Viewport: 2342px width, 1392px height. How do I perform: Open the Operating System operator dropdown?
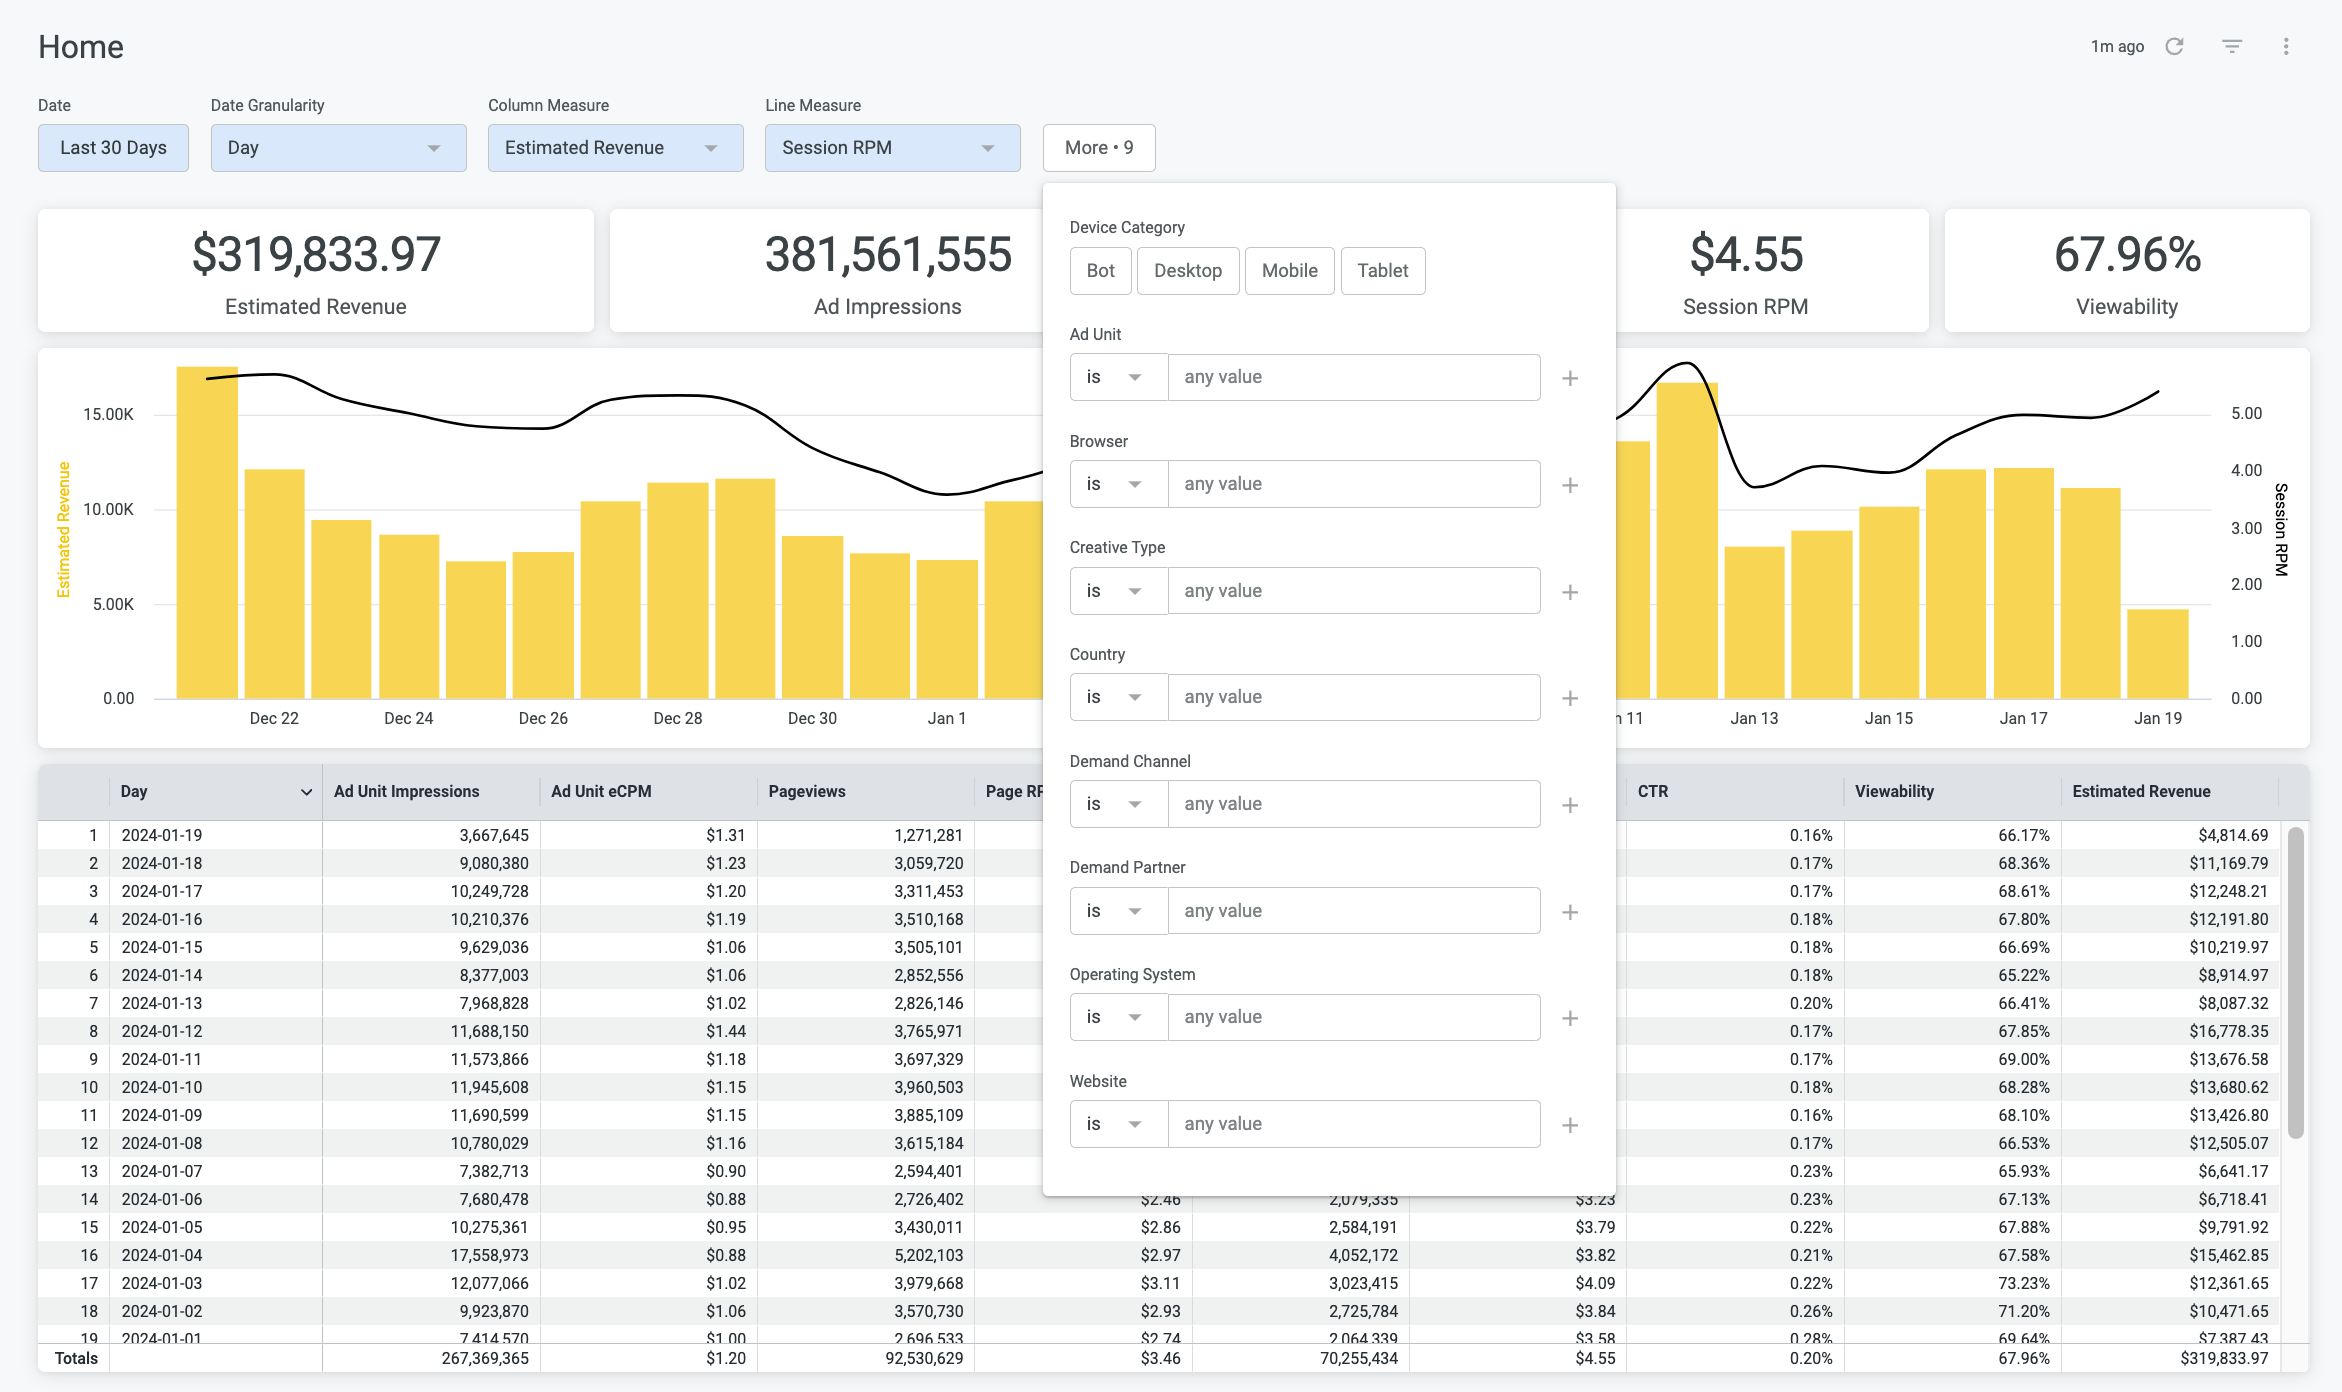pyautogui.click(x=1118, y=1017)
